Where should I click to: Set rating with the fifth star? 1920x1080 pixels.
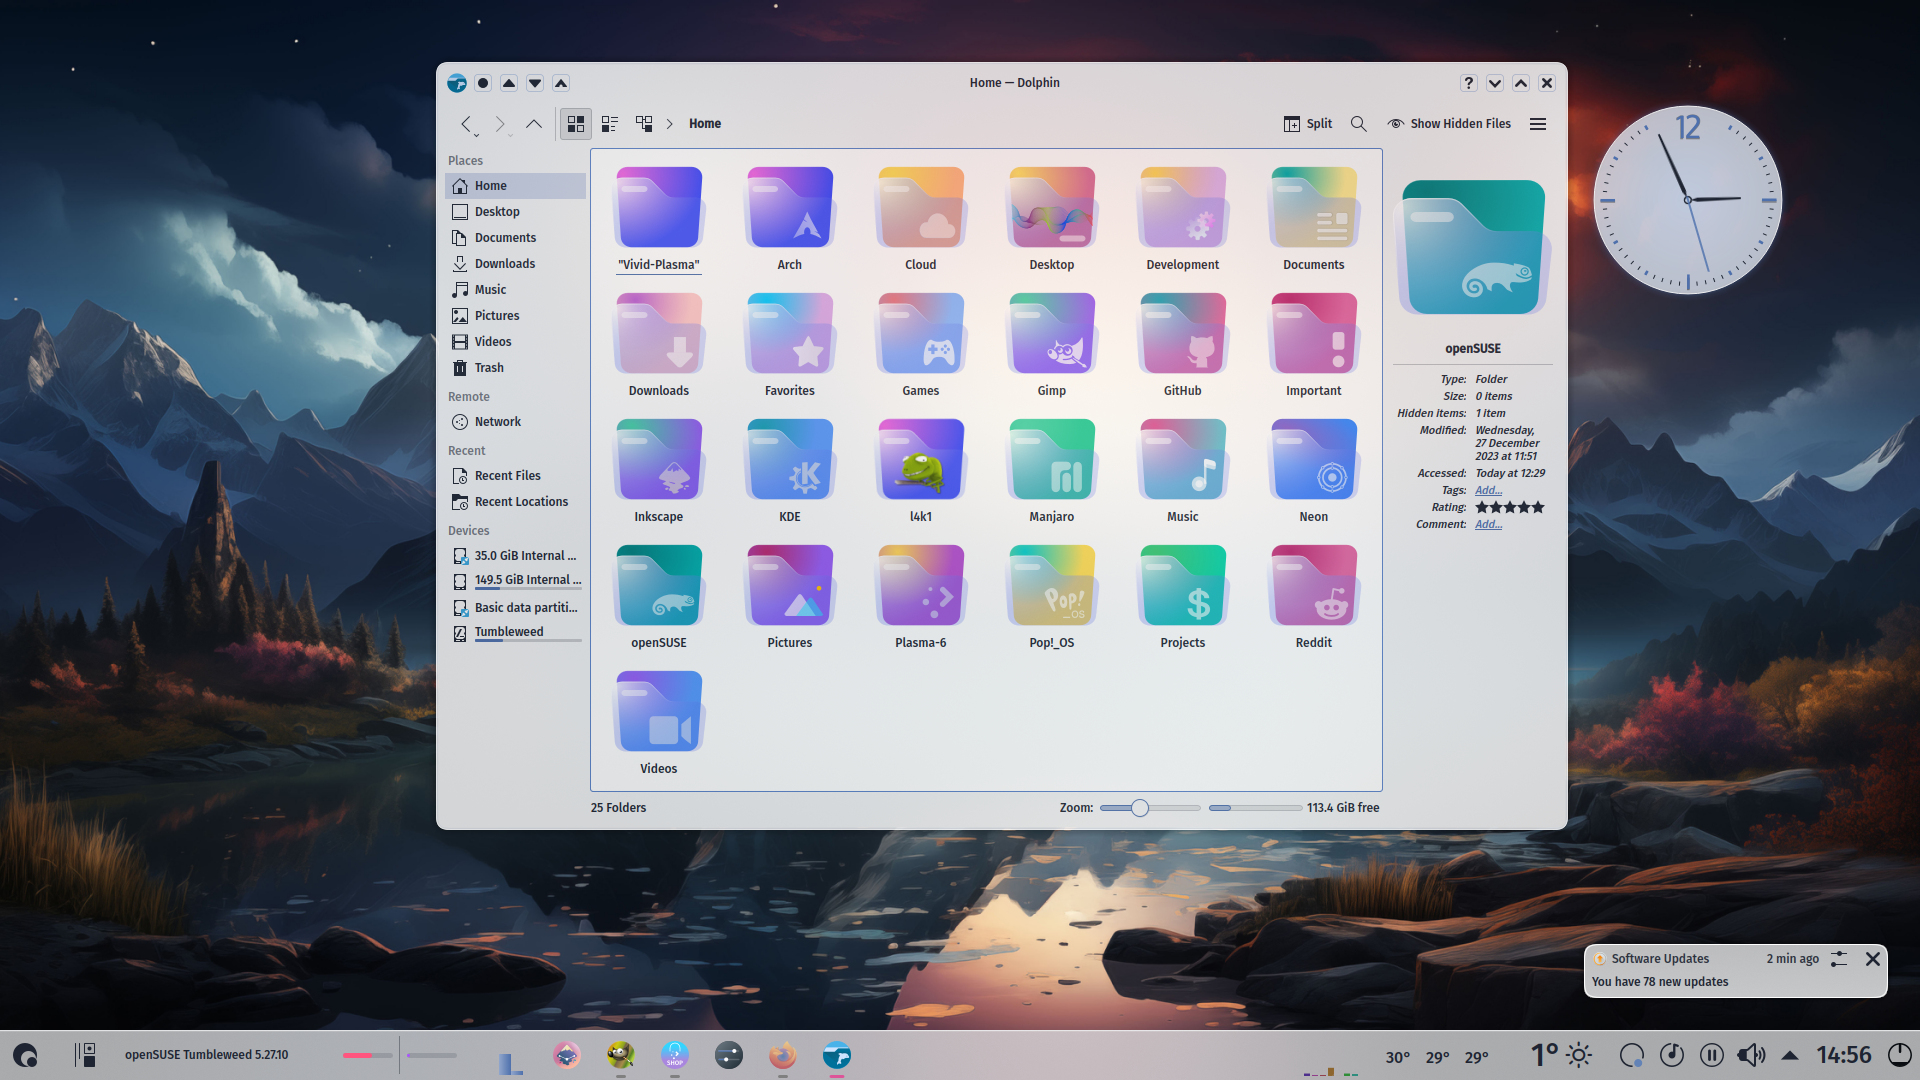[1538, 507]
